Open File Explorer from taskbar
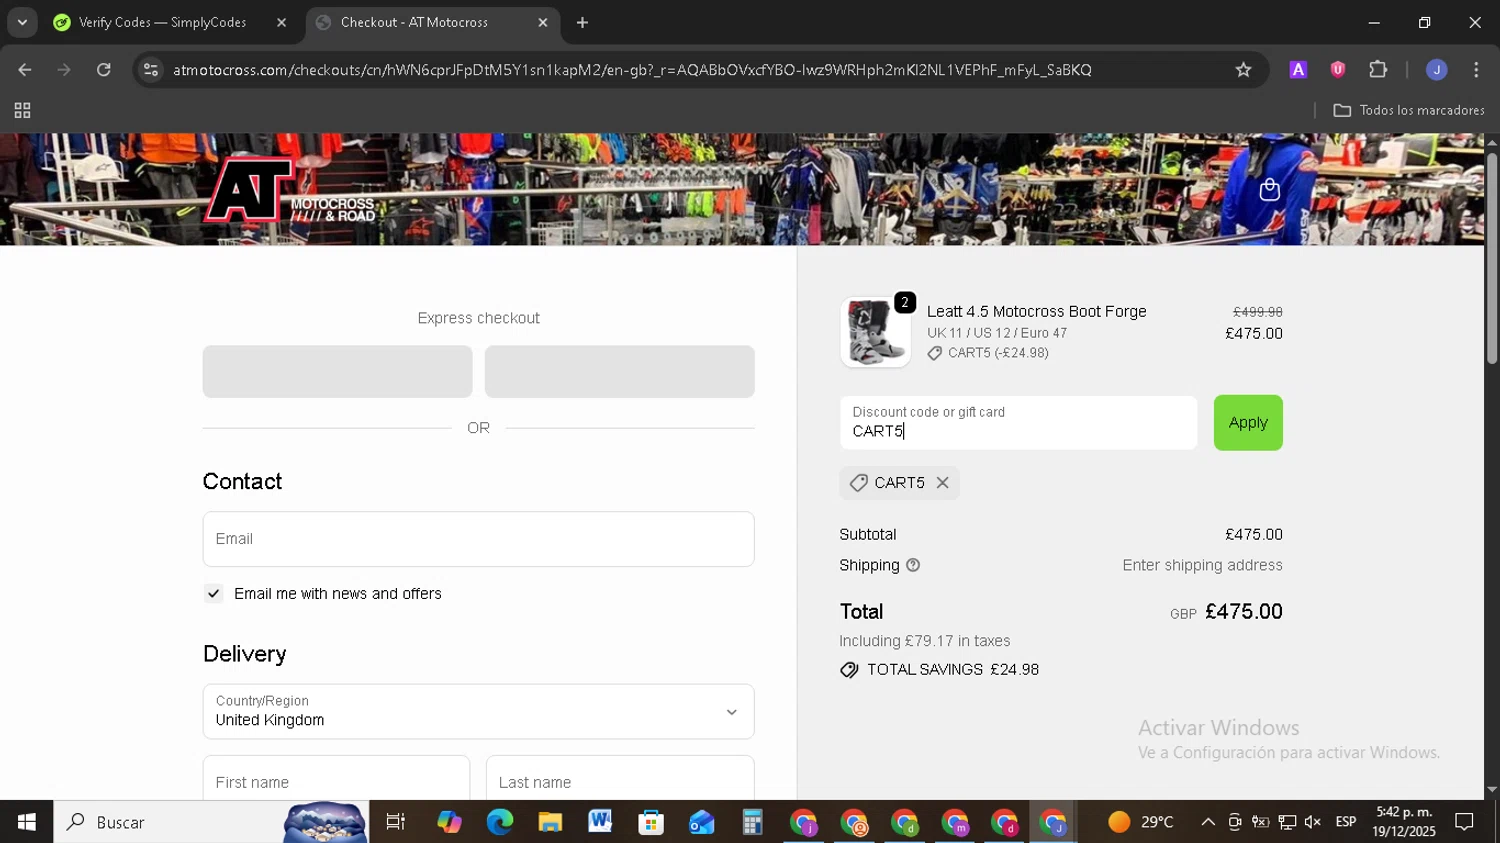The image size is (1500, 843). coord(550,822)
